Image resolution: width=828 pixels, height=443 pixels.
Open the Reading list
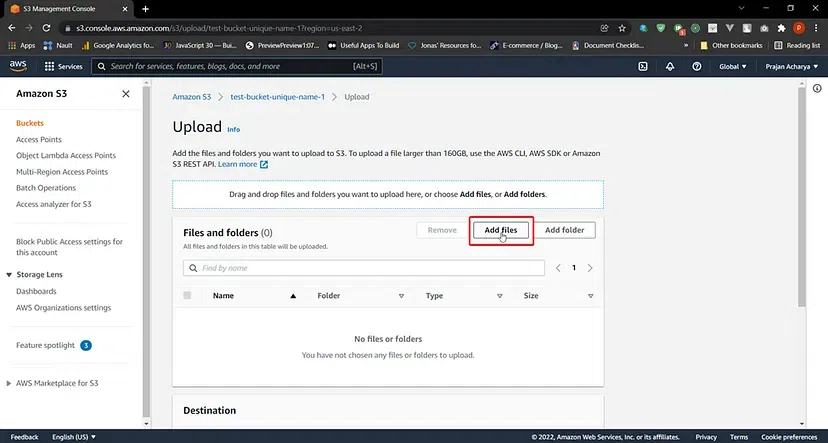click(x=797, y=45)
